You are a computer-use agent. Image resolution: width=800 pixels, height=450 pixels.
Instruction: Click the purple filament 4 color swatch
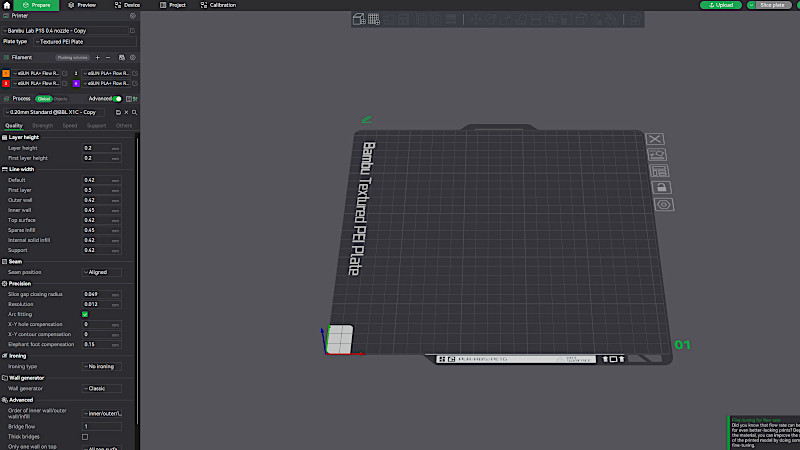pos(76,83)
